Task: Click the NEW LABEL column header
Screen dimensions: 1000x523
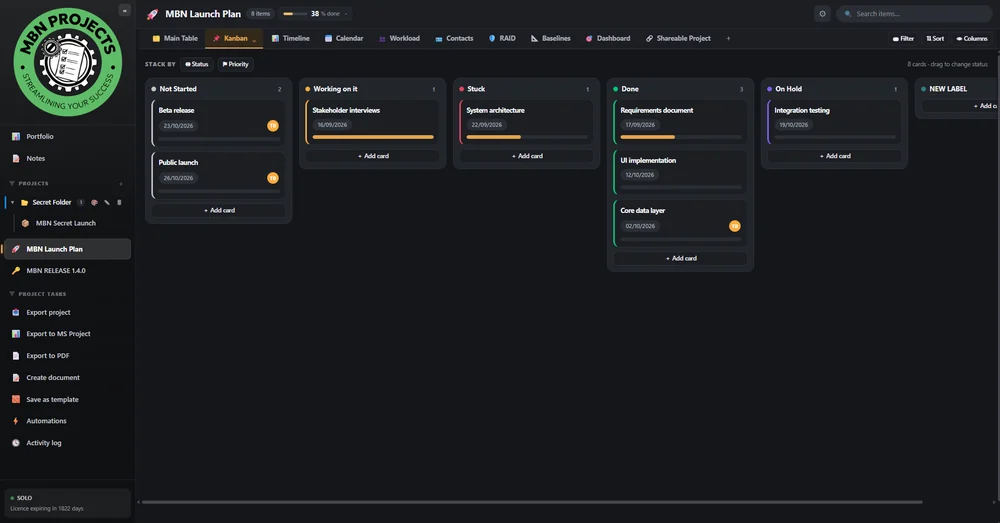Action: pyautogui.click(x=948, y=89)
